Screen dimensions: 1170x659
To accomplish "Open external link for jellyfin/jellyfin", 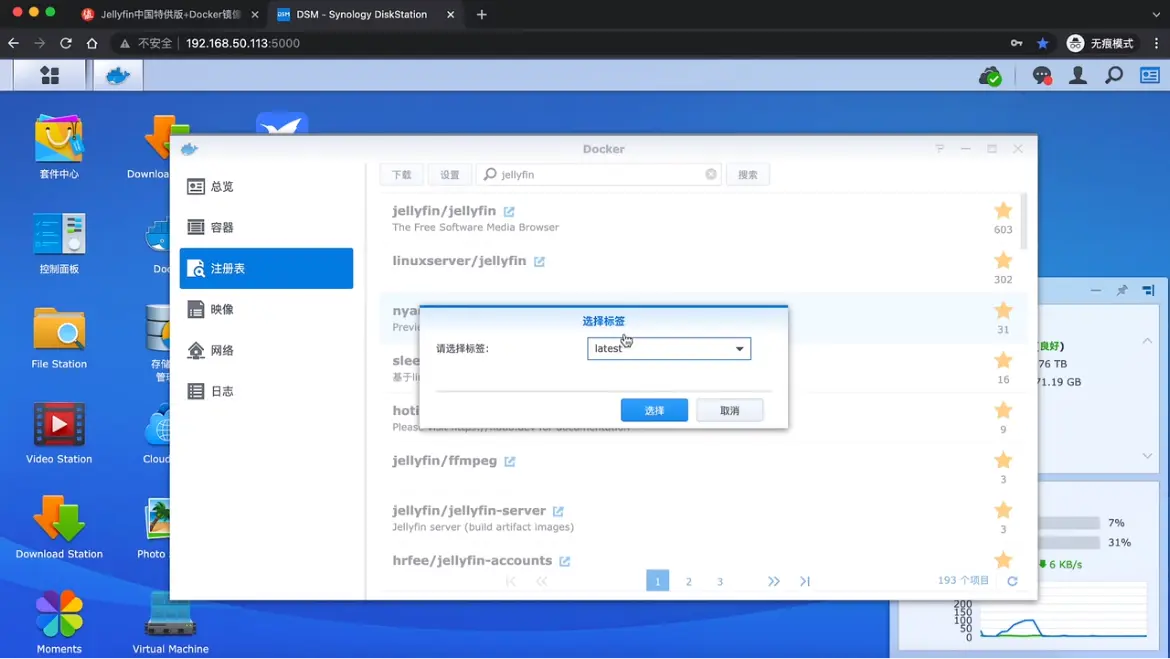I will coord(509,212).
